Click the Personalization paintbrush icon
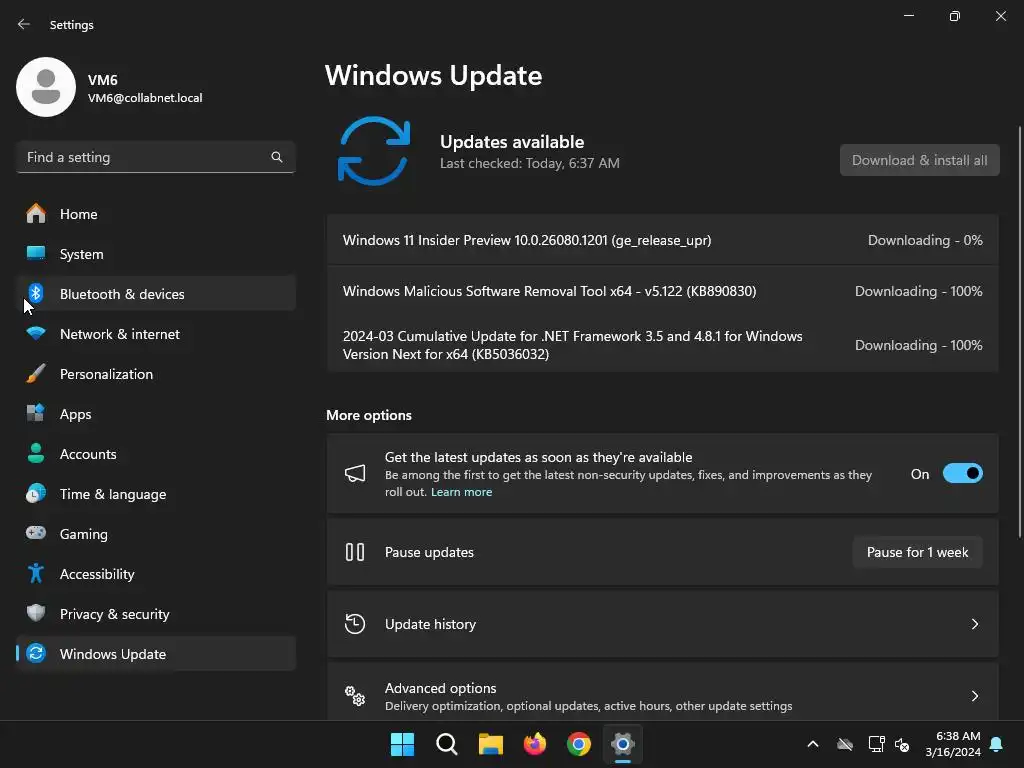1024x768 pixels. click(x=36, y=374)
